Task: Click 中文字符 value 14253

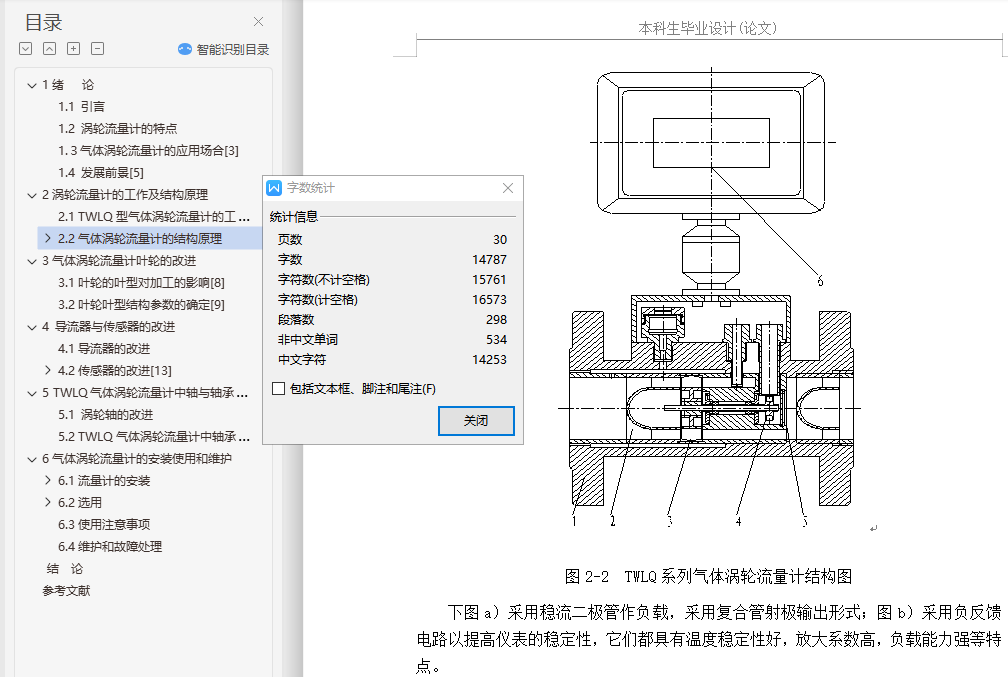Action: click(x=489, y=359)
